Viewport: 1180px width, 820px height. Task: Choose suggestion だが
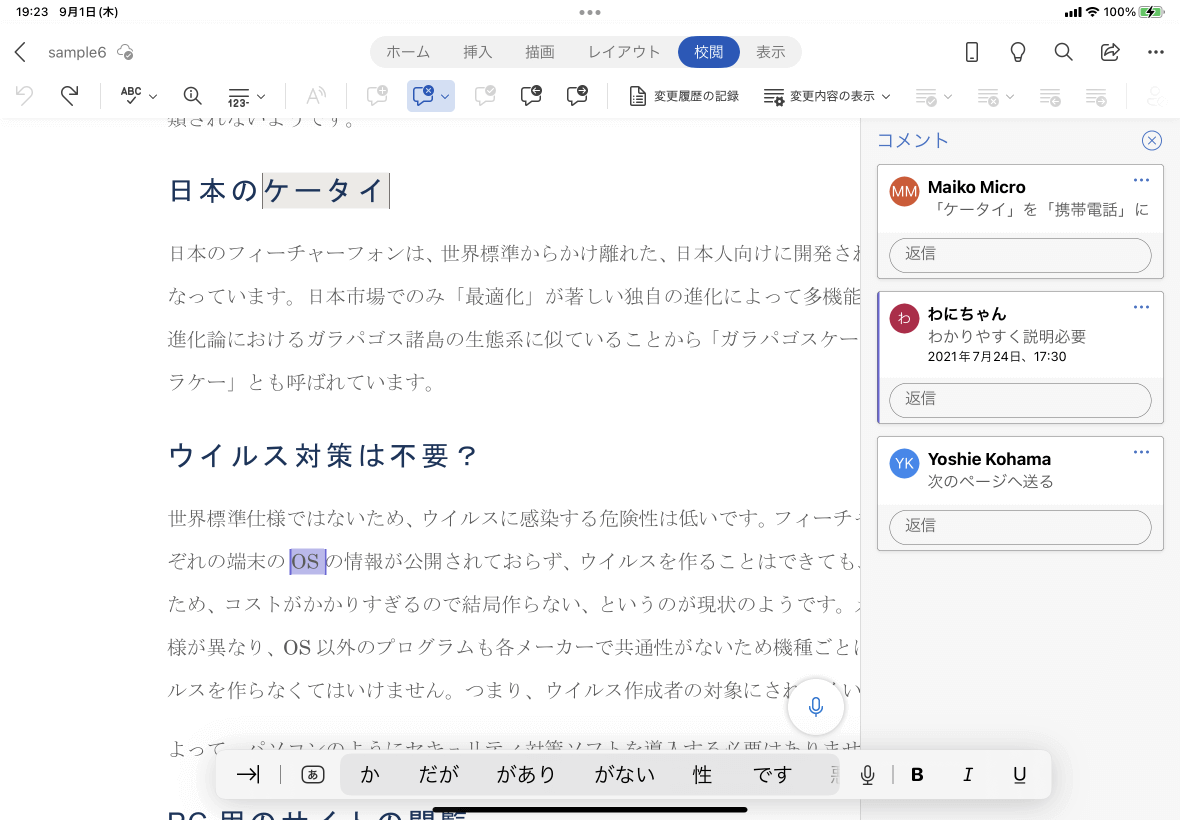tap(439, 775)
